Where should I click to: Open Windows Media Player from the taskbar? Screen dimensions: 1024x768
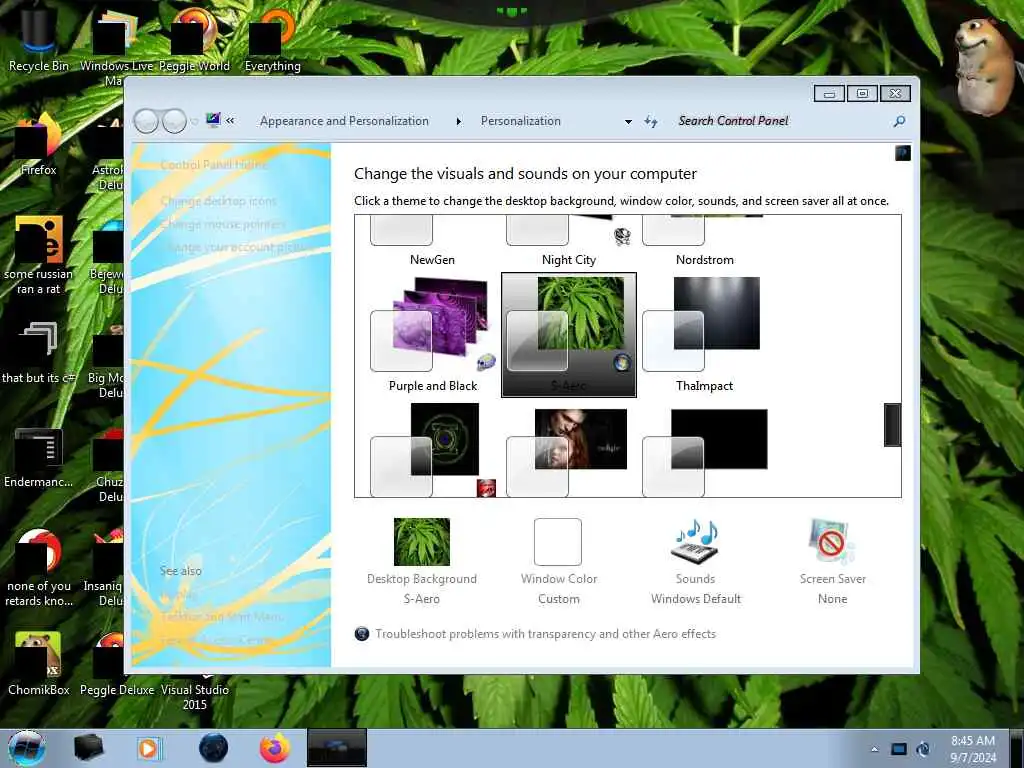point(149,748)
